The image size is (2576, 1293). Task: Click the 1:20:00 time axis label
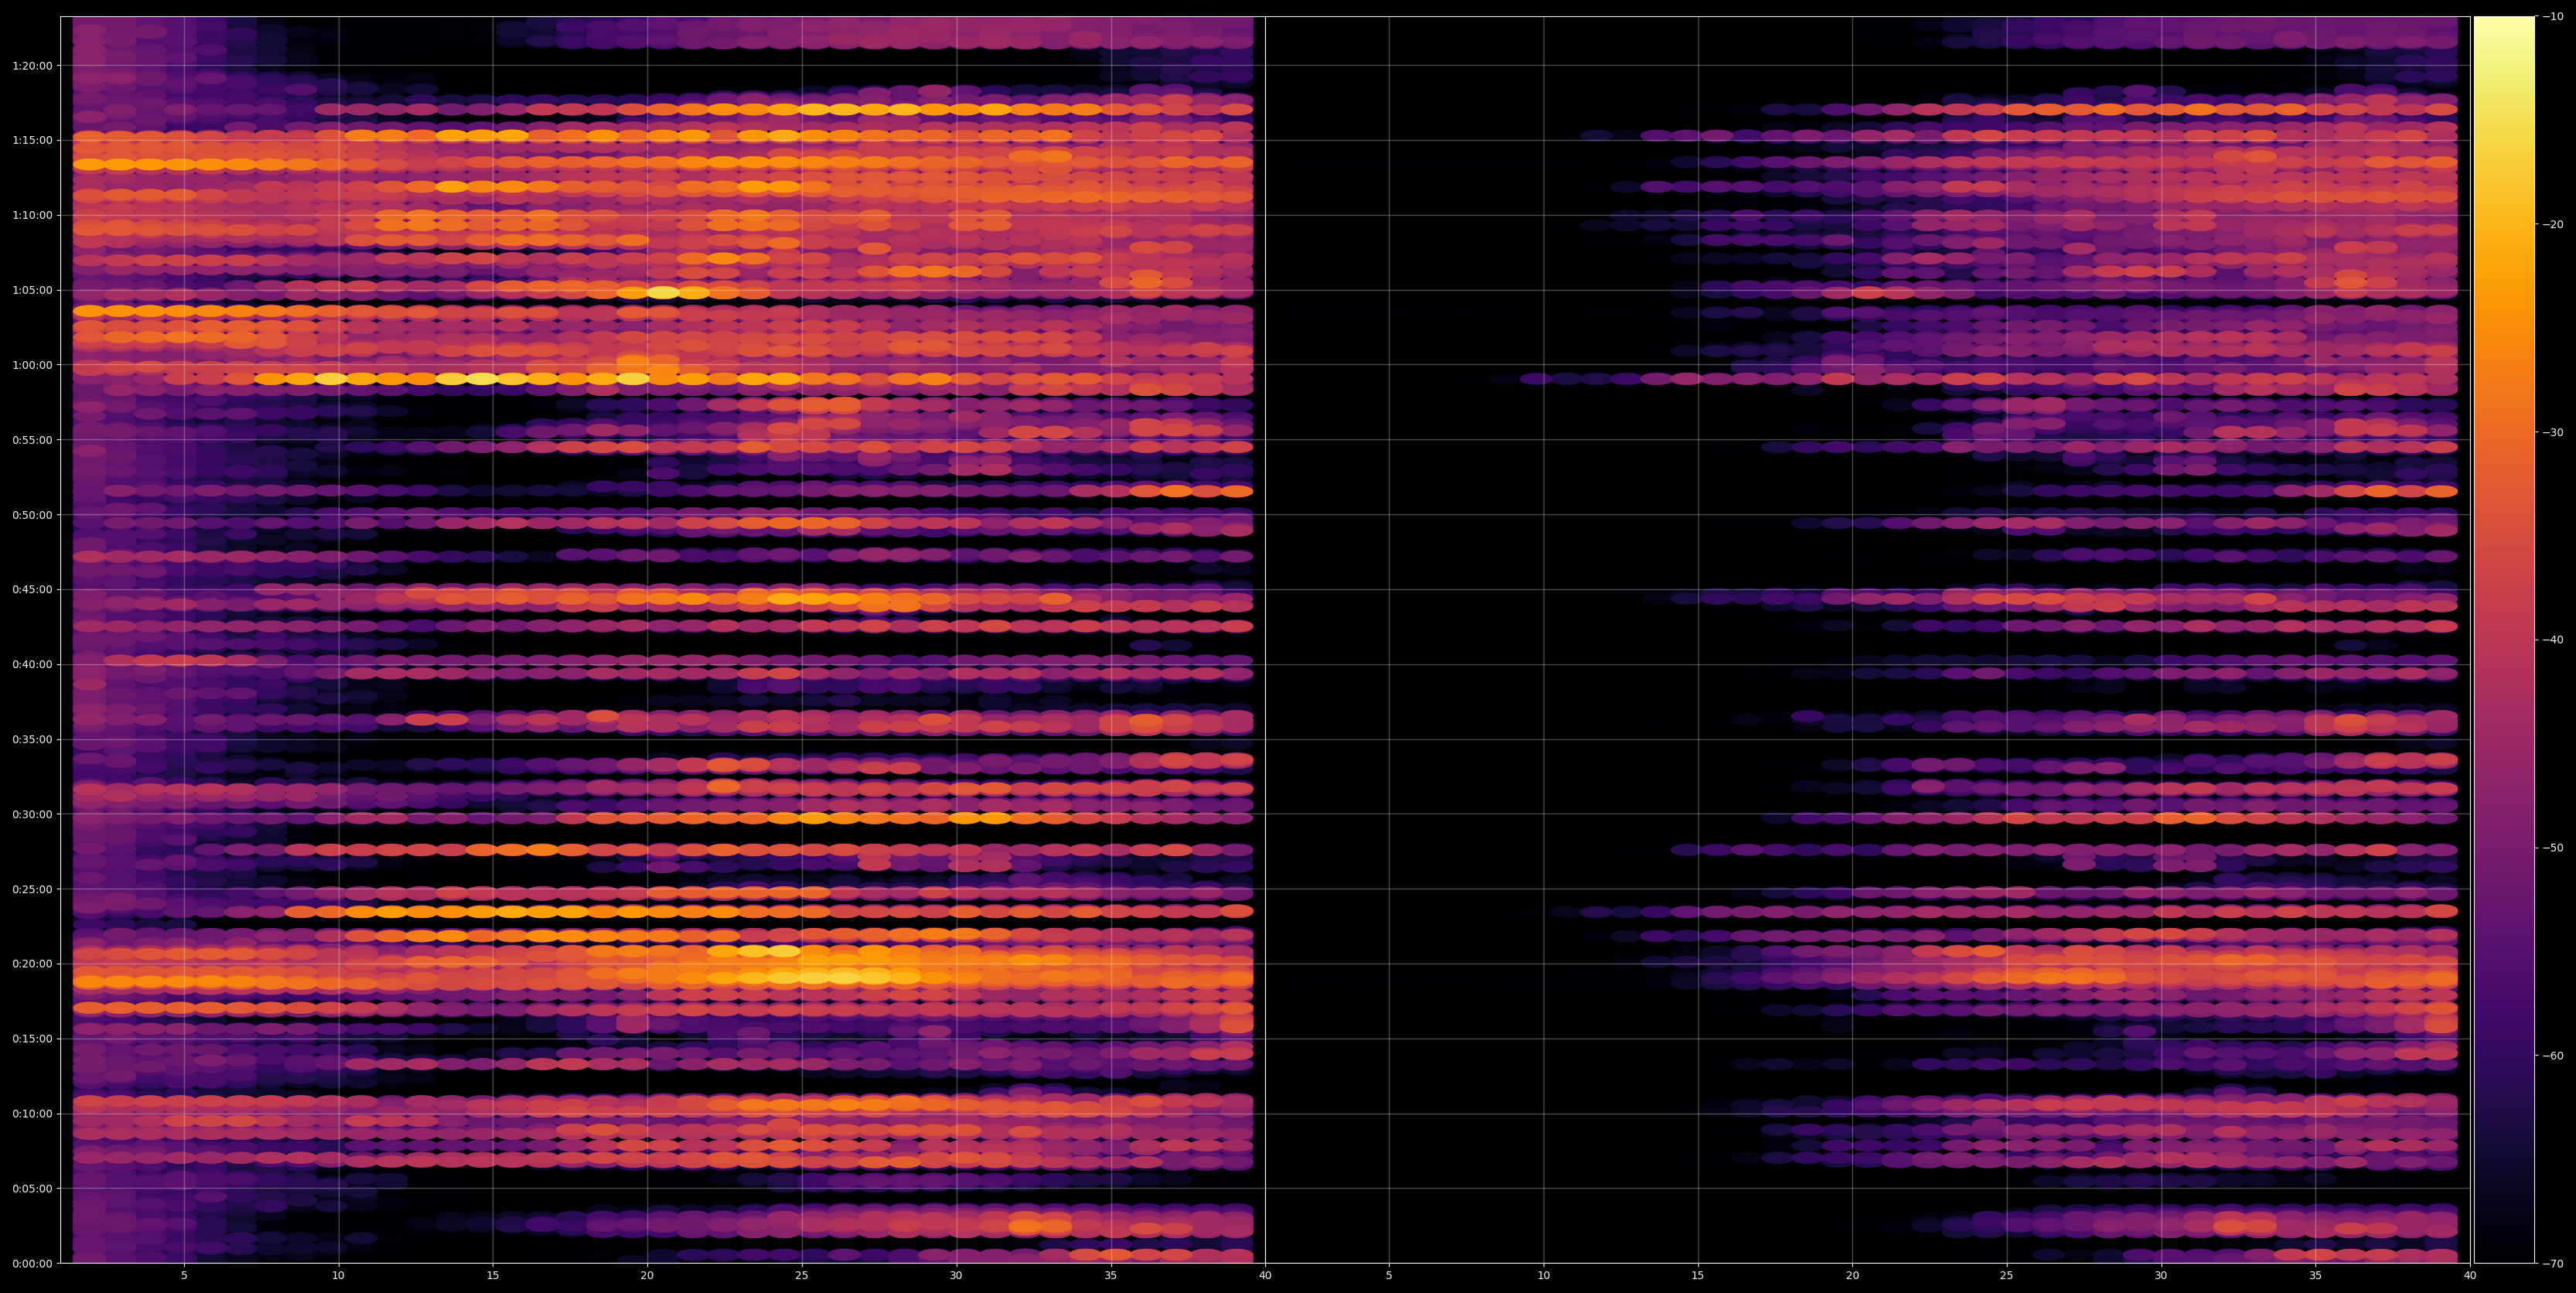tap(32, 65)
